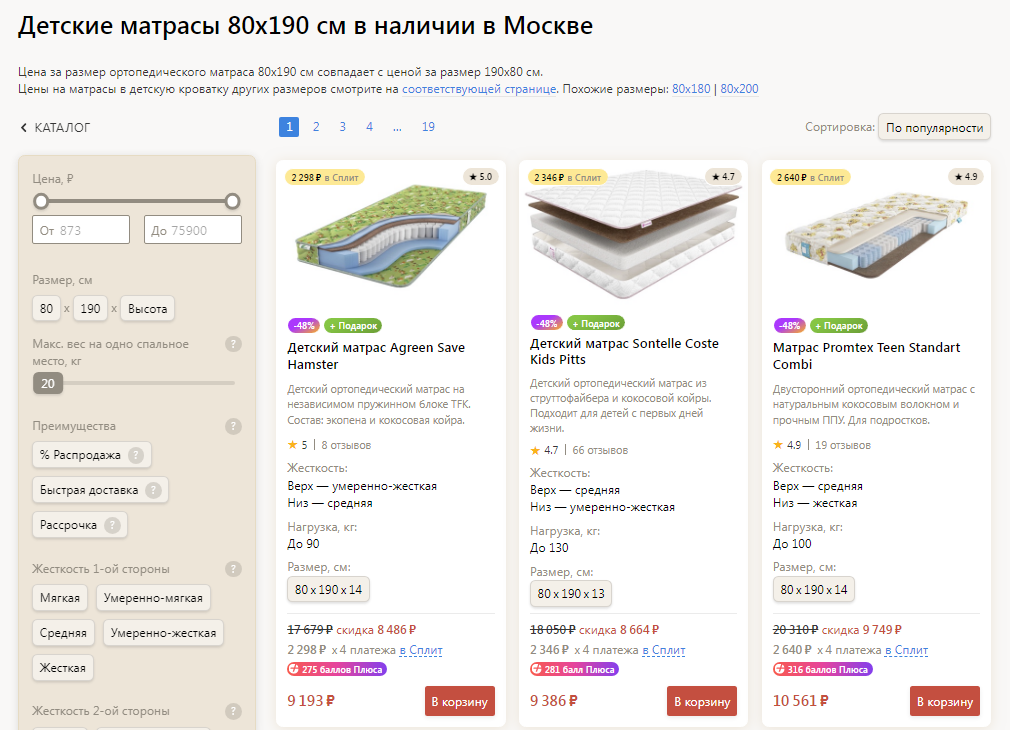Click 275 баллов Плюса badge
This screenshot has height=730, width=1010.
[337, 670]
